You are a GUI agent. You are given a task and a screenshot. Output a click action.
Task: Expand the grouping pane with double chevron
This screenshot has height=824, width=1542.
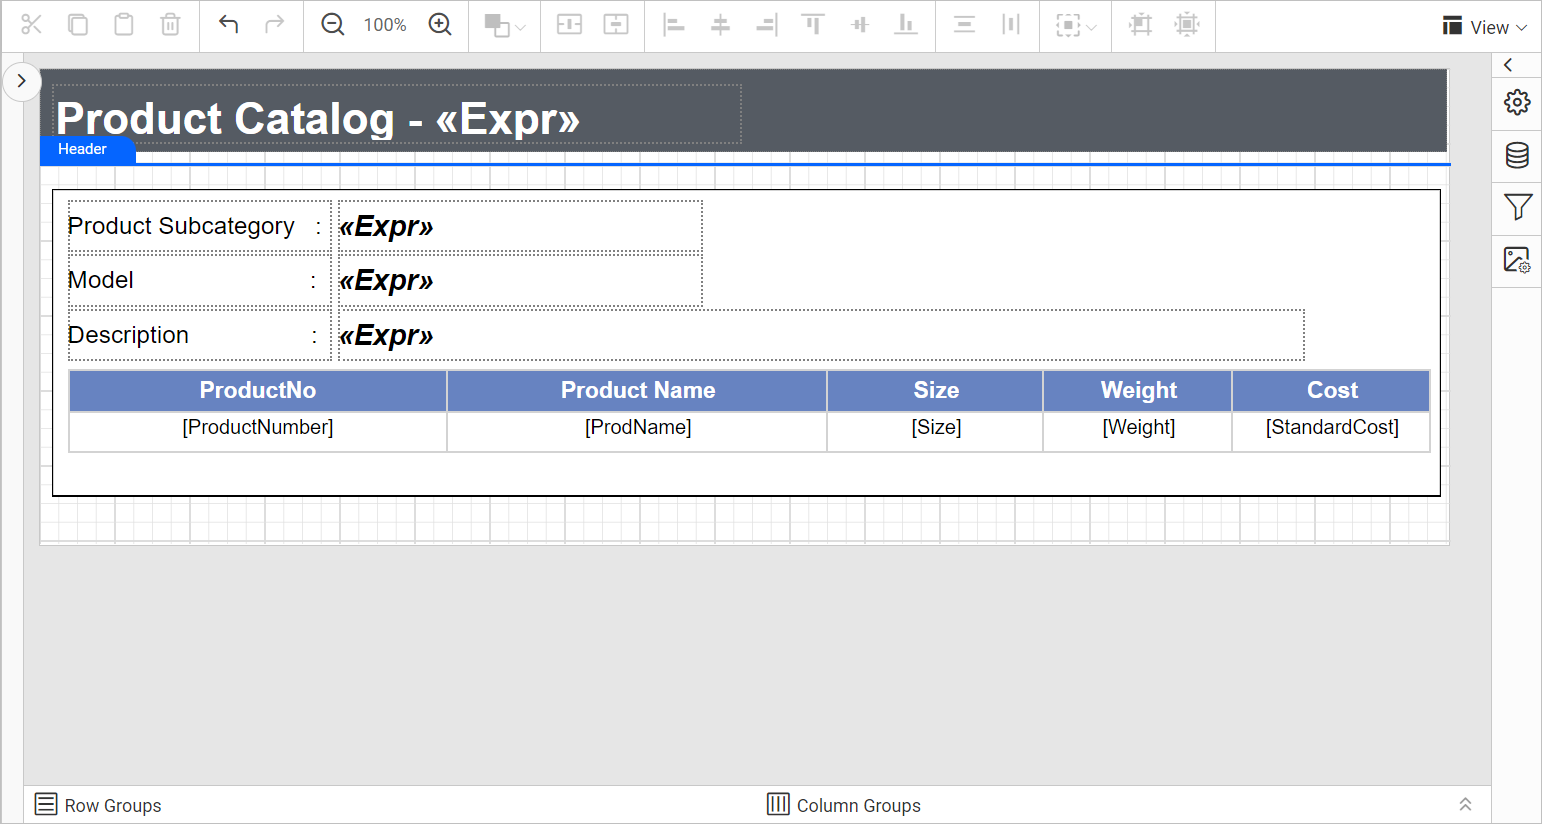tap(1465, 805)
